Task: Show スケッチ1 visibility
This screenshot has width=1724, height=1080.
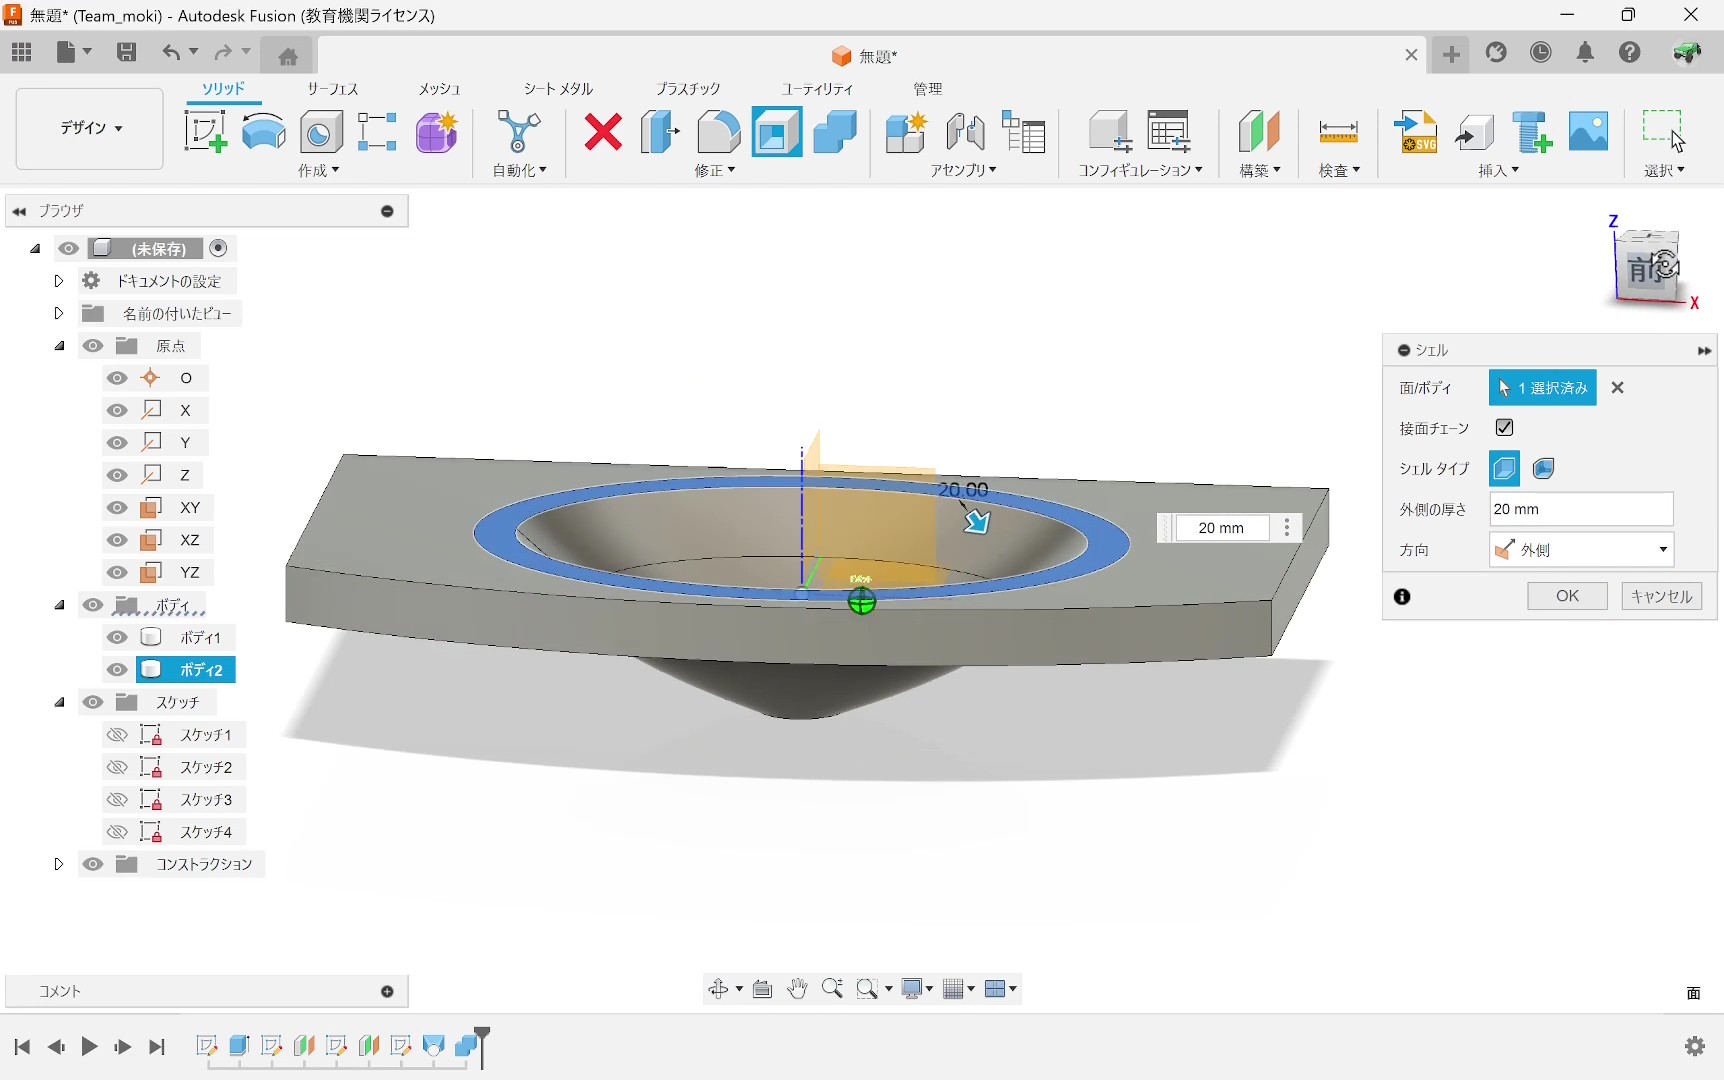Action: click(117, 735)
